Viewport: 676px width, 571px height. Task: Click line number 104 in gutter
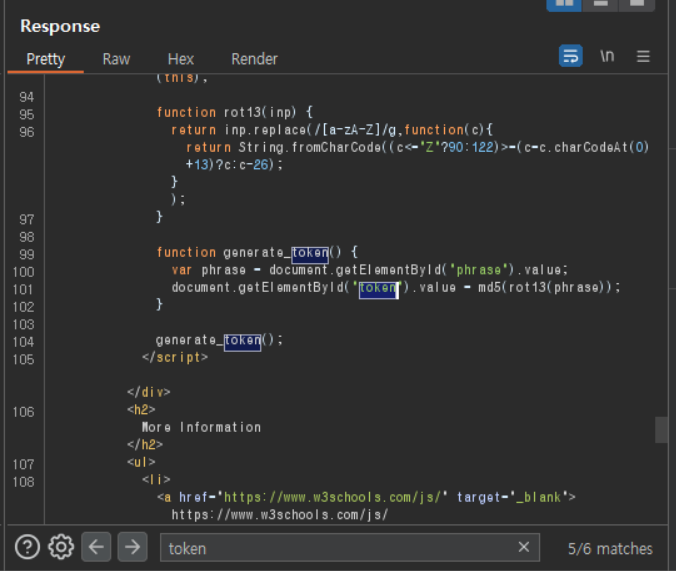tap(23, 342)
